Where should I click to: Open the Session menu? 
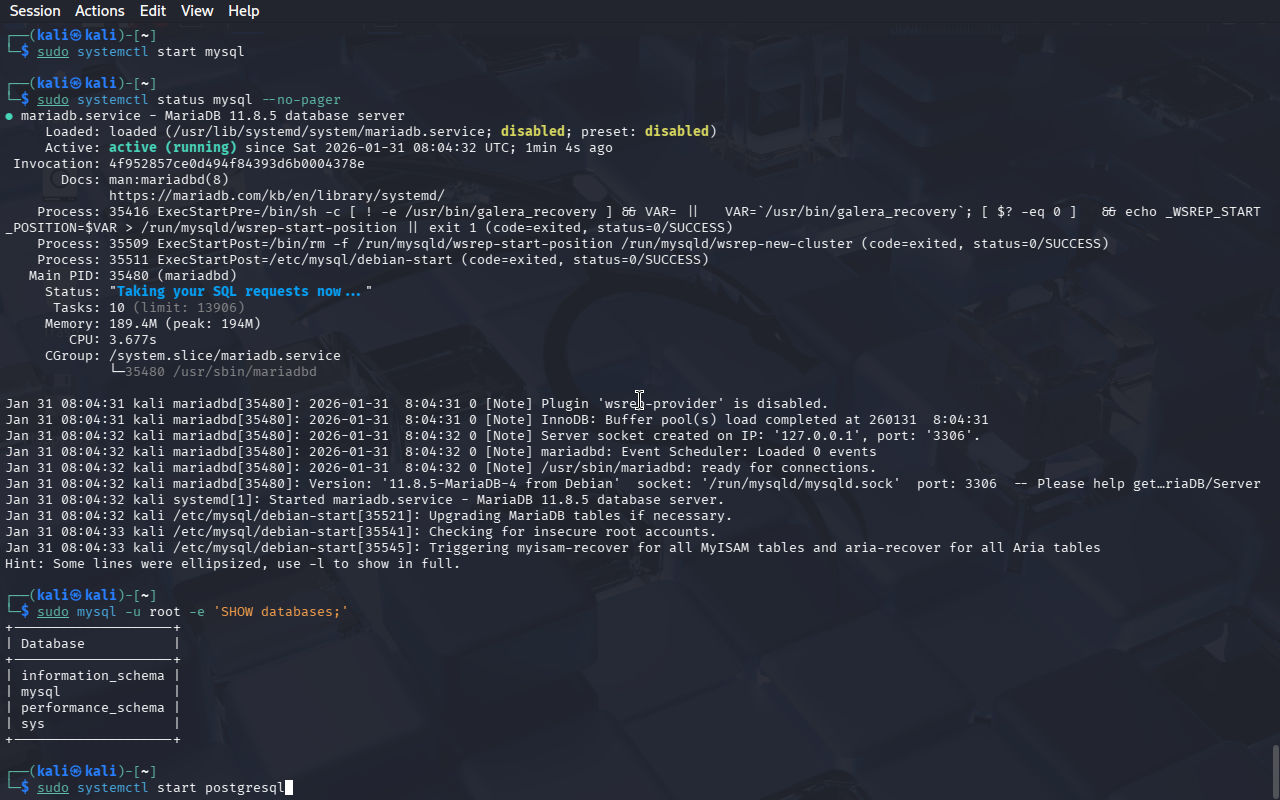click(35, 11)
